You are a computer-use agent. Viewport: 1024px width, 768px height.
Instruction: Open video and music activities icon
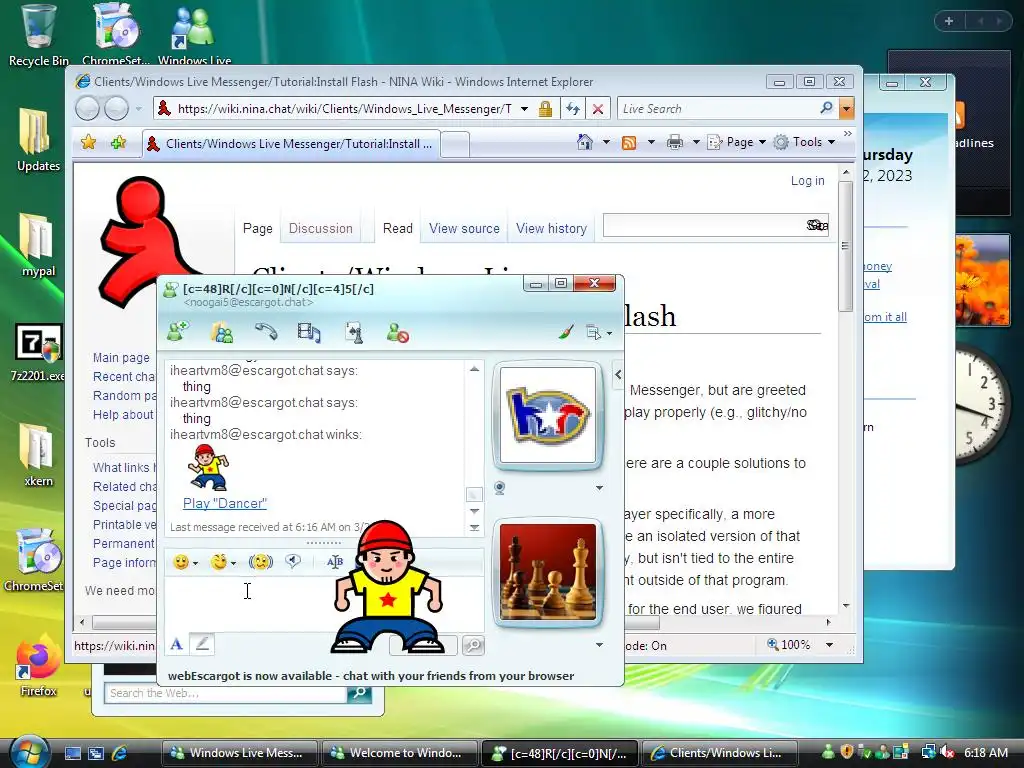pos(309,332)
